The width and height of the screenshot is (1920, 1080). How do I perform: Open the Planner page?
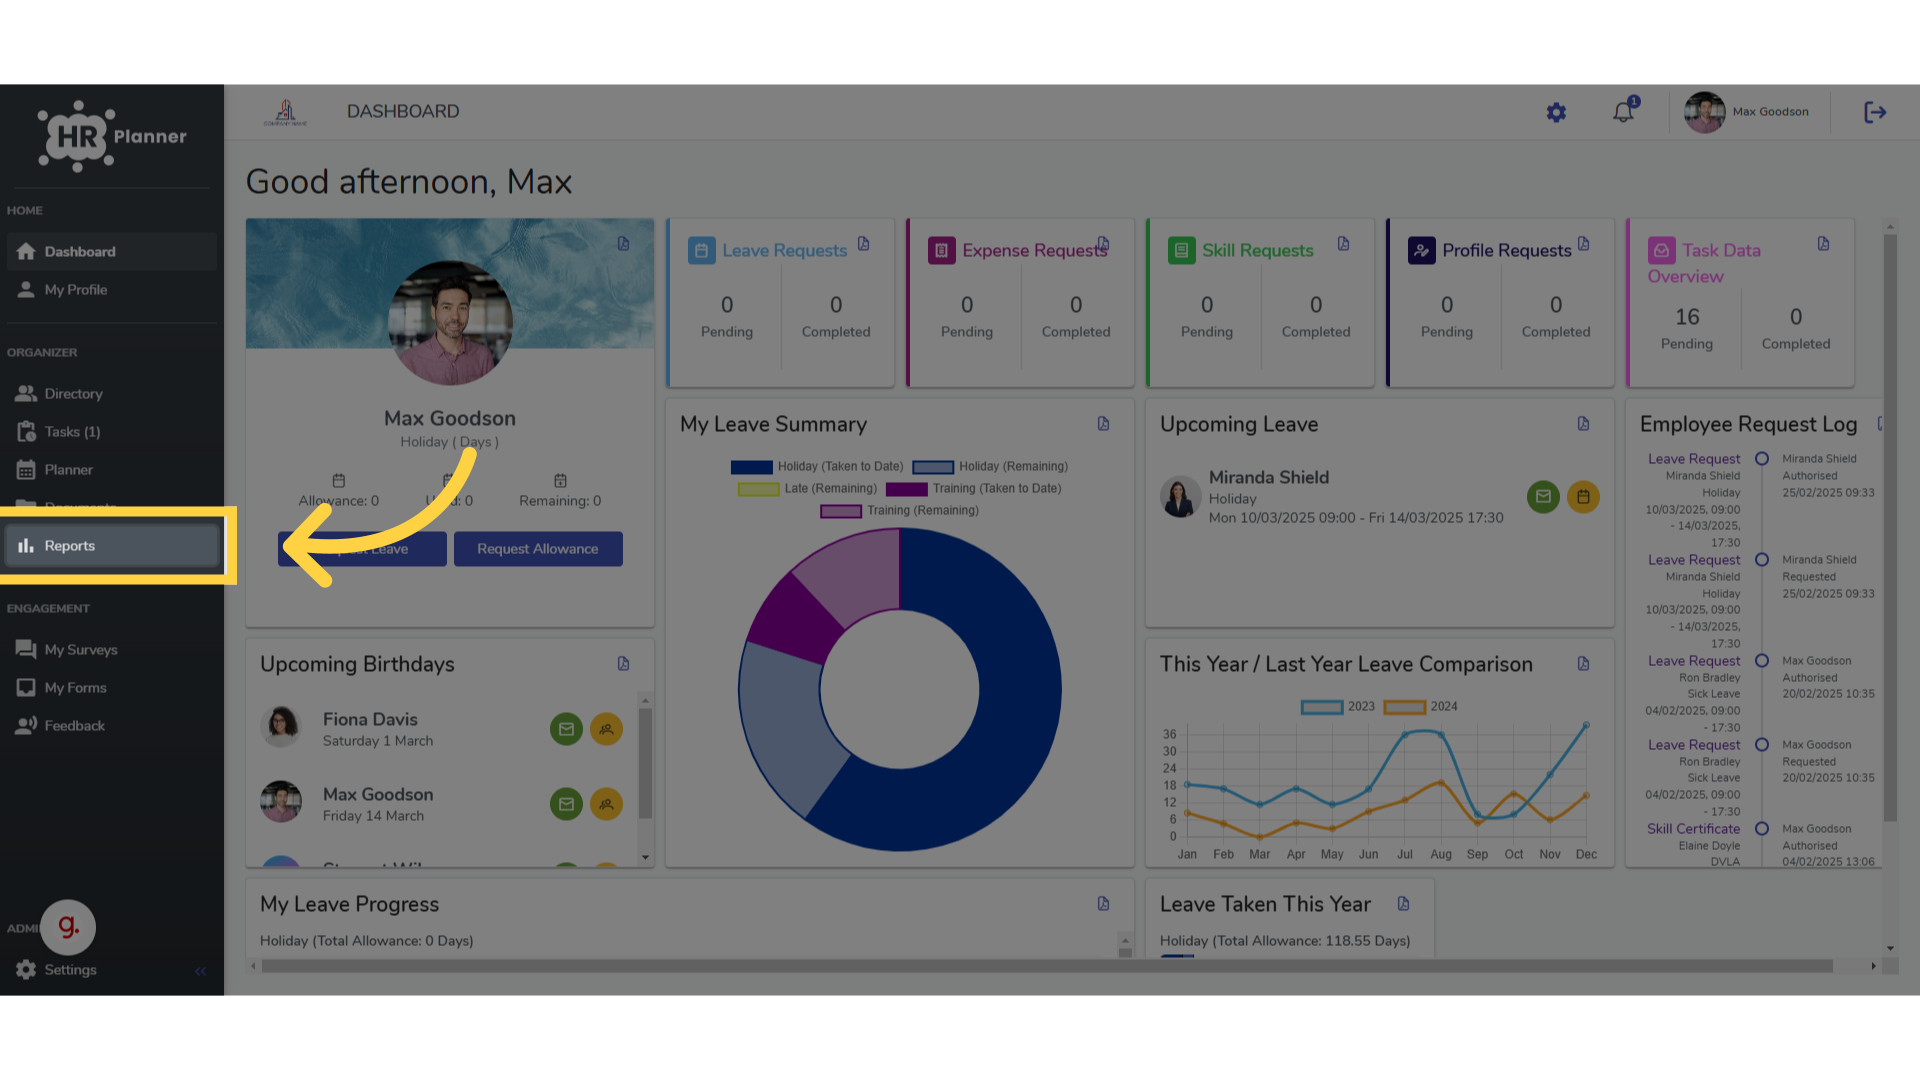(112, 470)
